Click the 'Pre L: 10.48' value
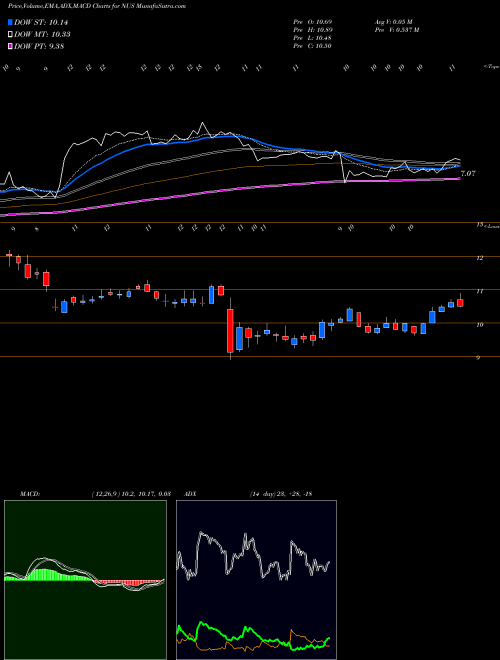Screen dimensions: 500x660 [313, 38]
